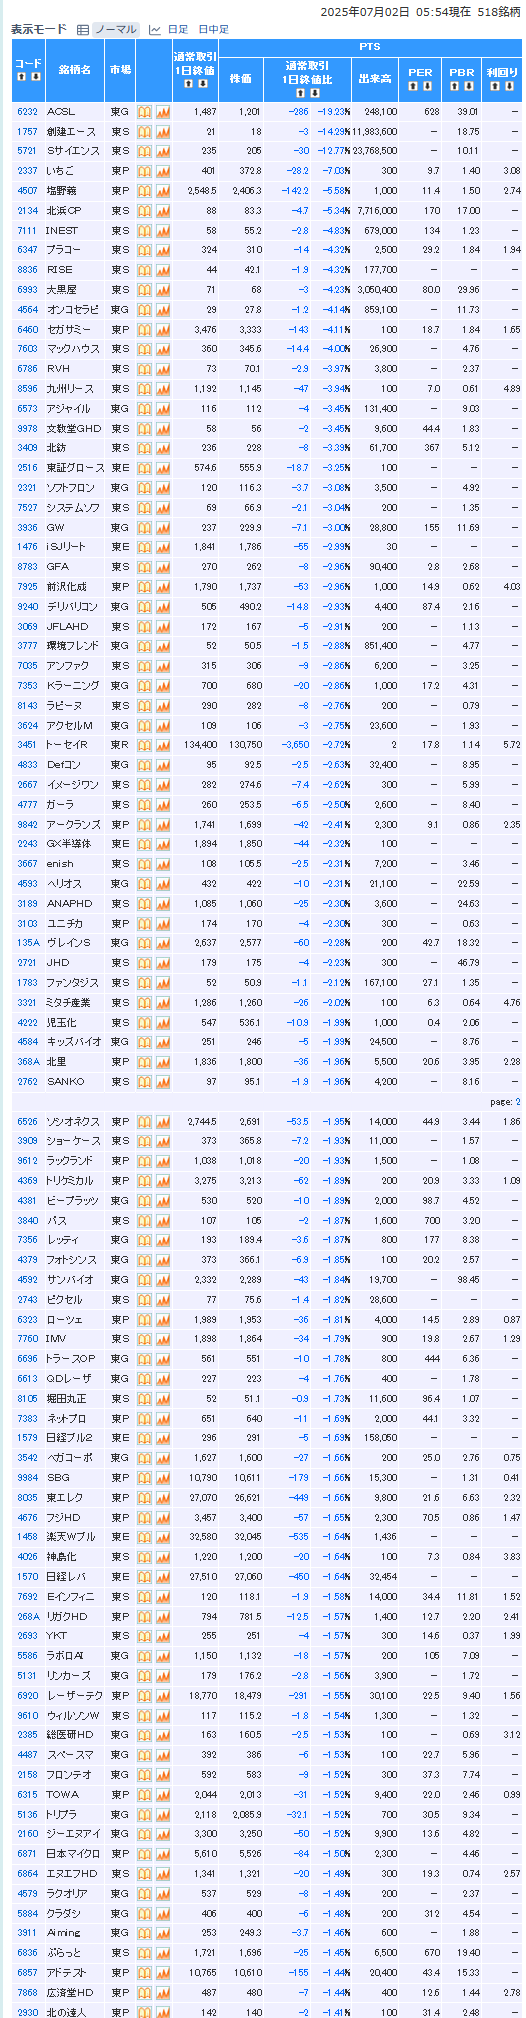Open the chart icon for レーザーテク

pos(163,1696)
